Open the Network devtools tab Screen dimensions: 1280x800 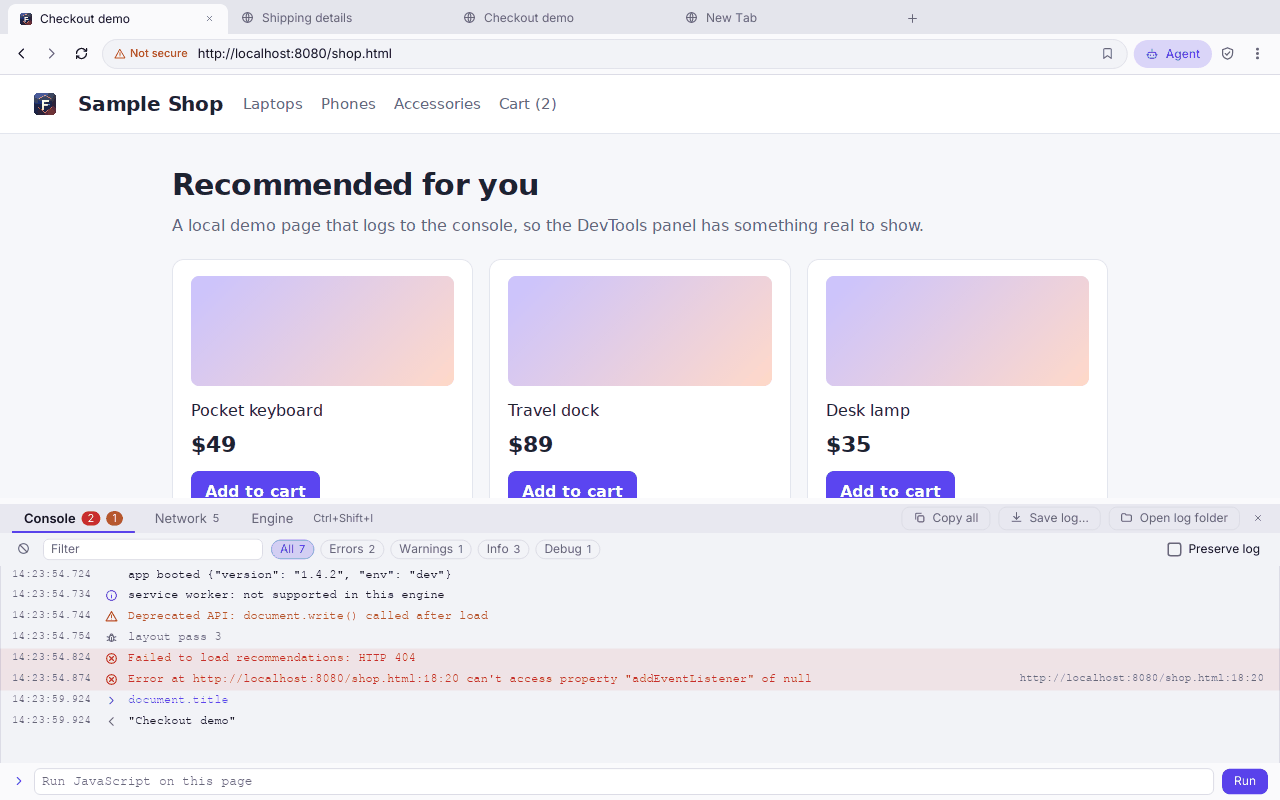[x=187, y=518]
